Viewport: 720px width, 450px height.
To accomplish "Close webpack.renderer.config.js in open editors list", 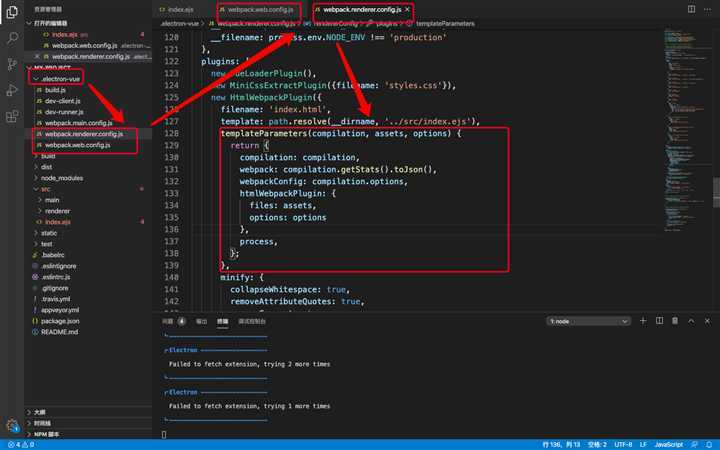I will click(x=37, y=56).
